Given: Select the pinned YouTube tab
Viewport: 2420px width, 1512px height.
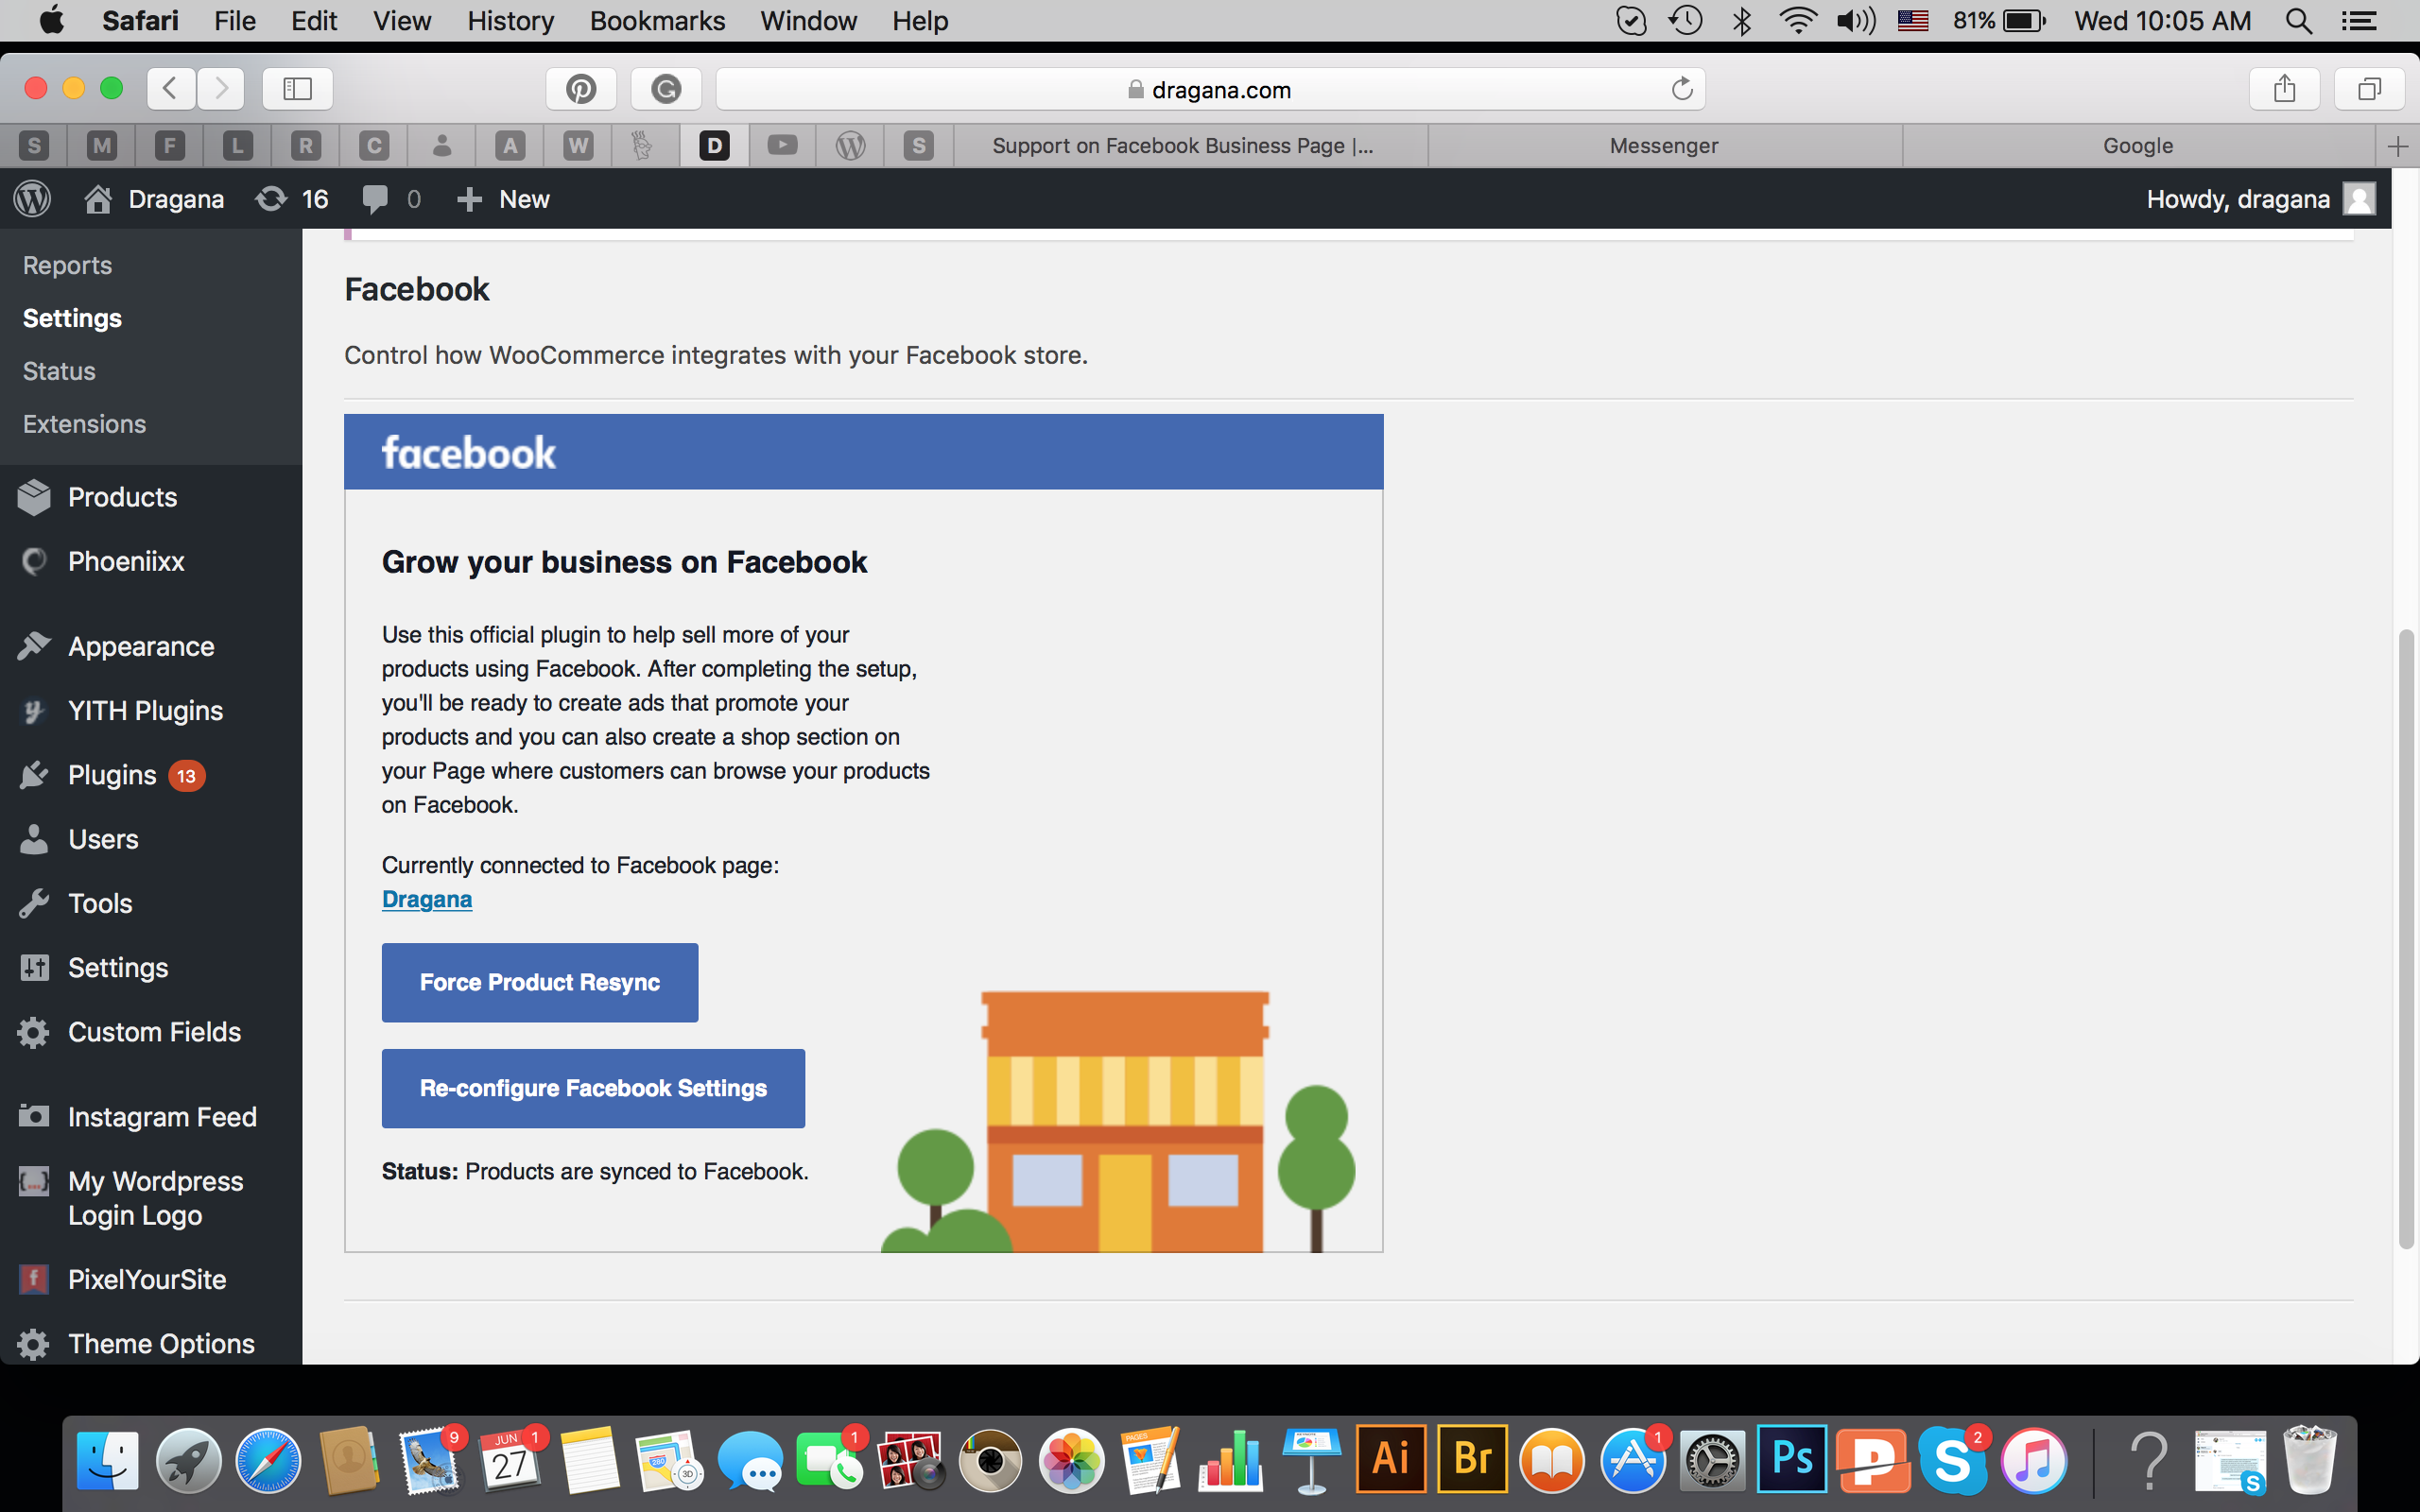Looking at the screenshot, I should (x=782, y=146).
